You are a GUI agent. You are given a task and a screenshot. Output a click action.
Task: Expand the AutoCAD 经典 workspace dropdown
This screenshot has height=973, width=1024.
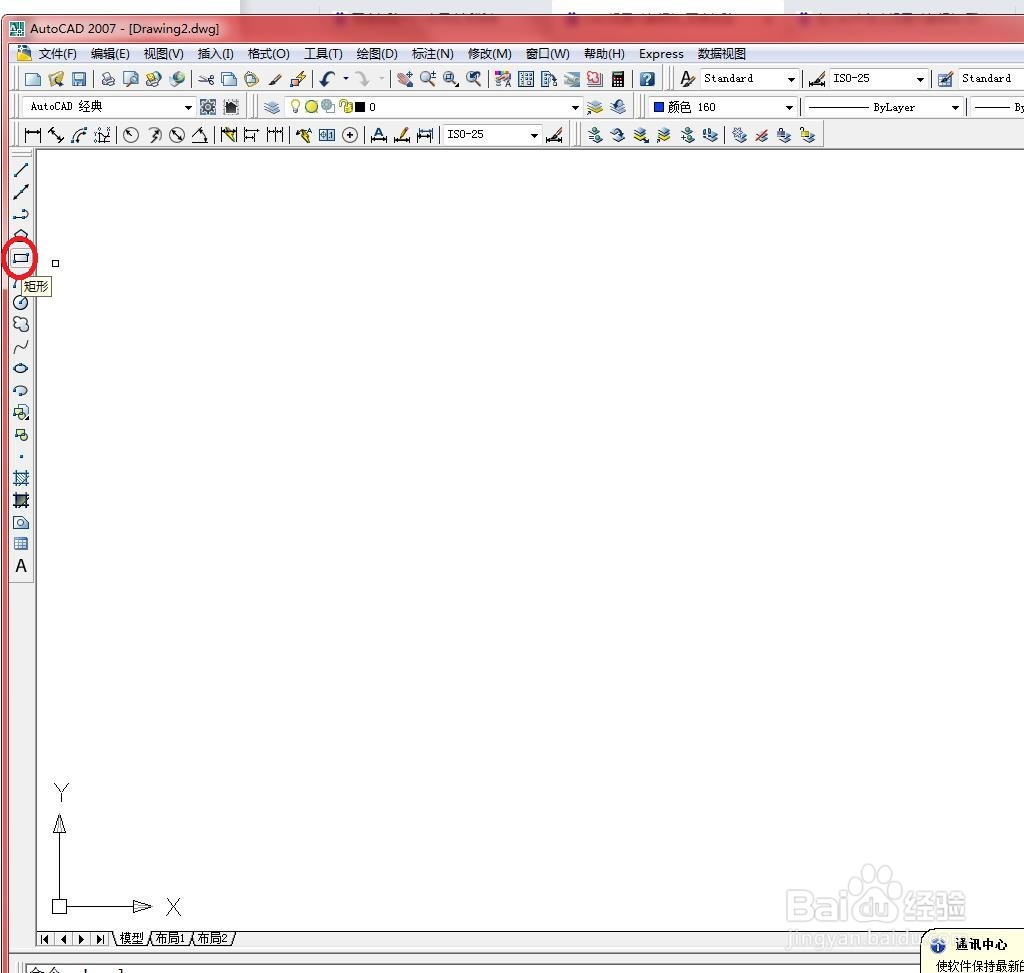(x=188, y=107)
